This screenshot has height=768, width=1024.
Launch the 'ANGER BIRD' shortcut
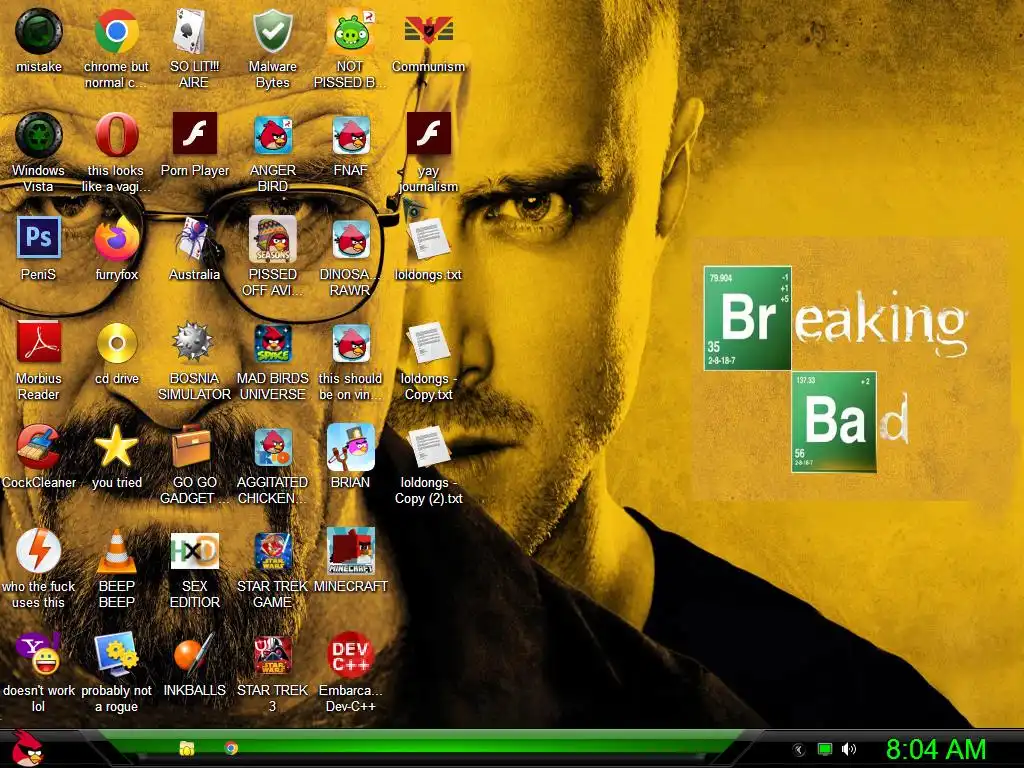[272, 135]
